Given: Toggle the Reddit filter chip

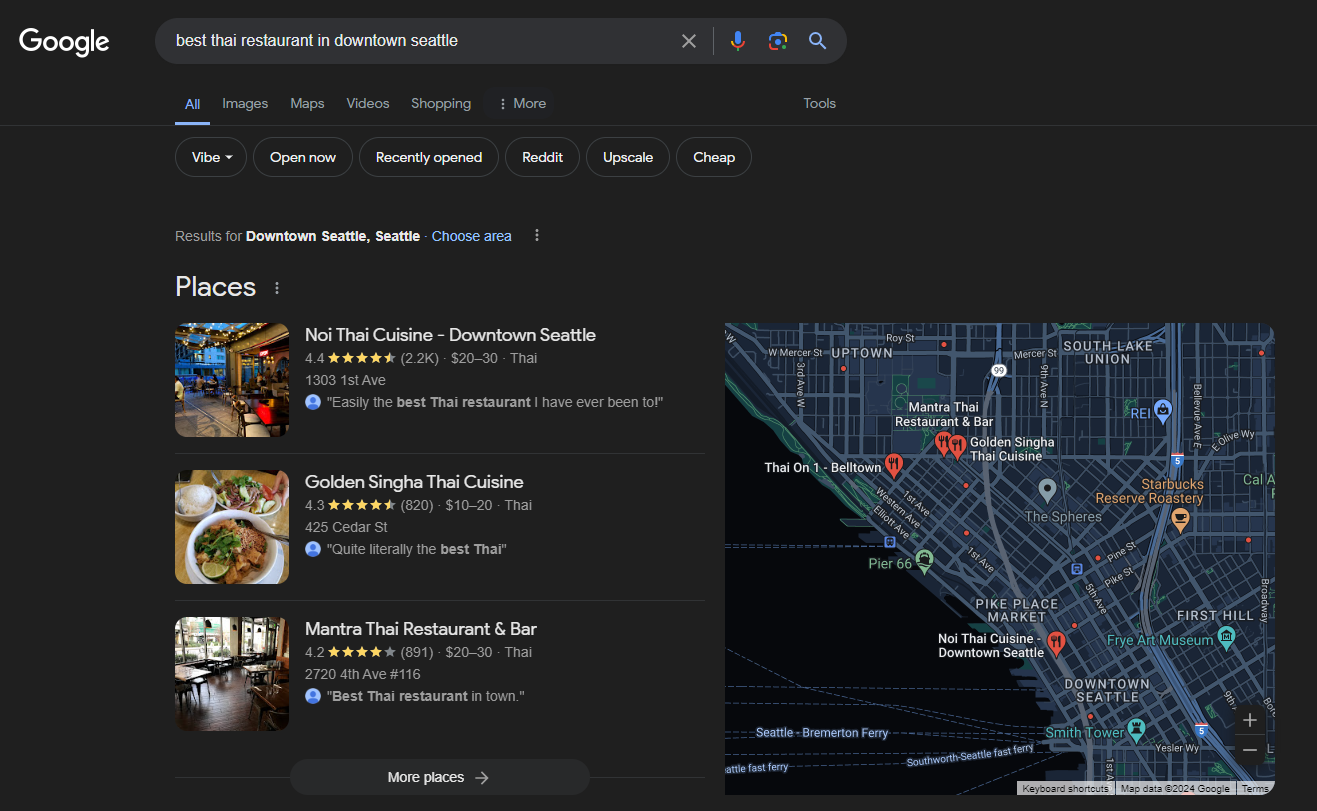Looking at the screenshot, I should click(x=542, y=157).
